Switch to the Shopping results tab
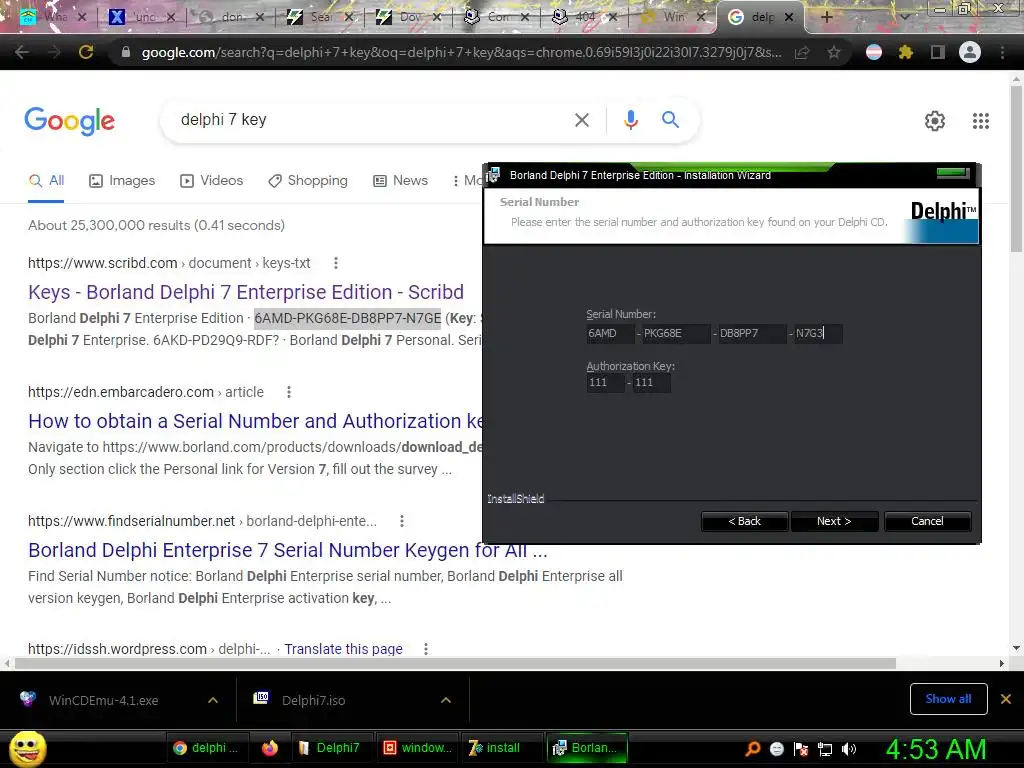The width and height of the screenshot is (1024, 768). point(308,181)
